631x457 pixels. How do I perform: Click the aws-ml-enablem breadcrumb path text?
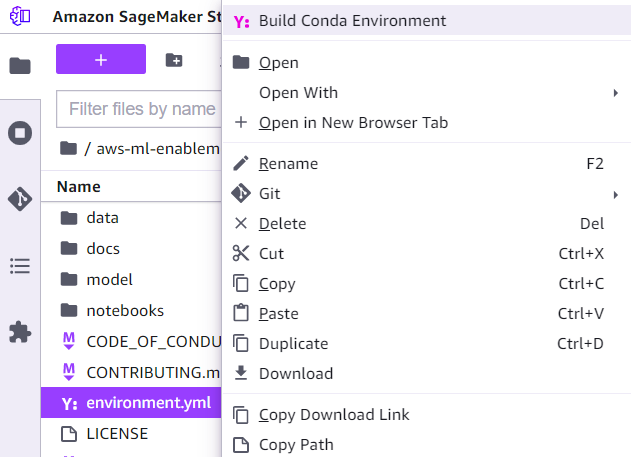(158, 149)
